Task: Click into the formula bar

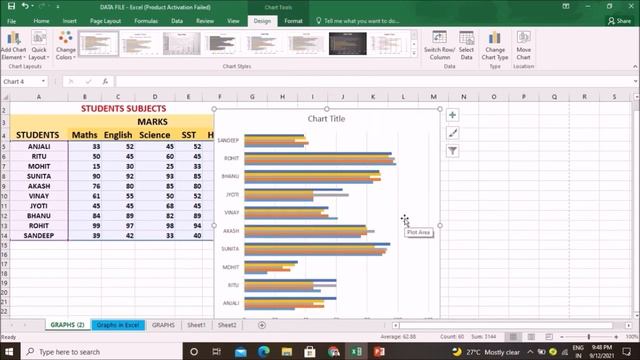Action: coord(373,81)
